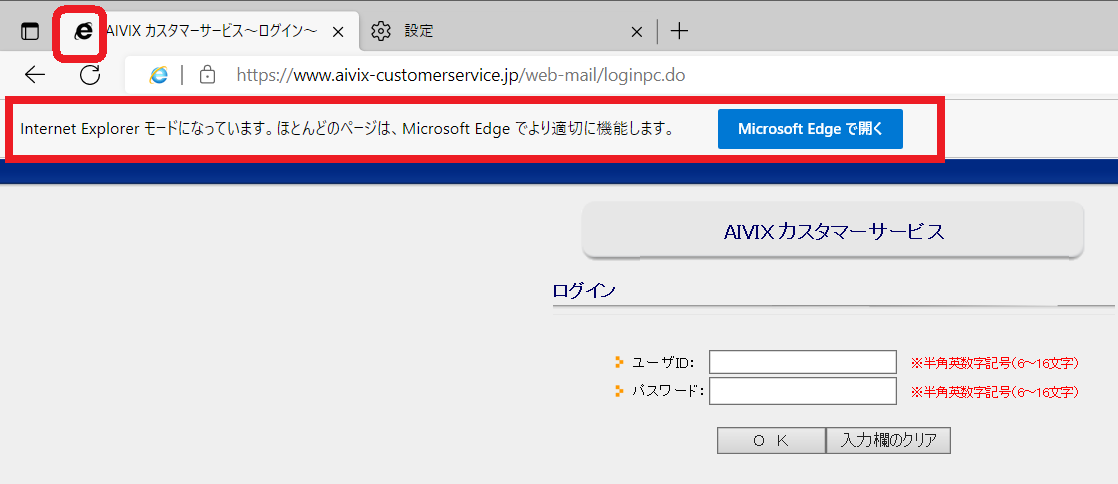
Task: Click the 入力欄のクリア button
Action: pyautogui.click(x=888, y=441)
